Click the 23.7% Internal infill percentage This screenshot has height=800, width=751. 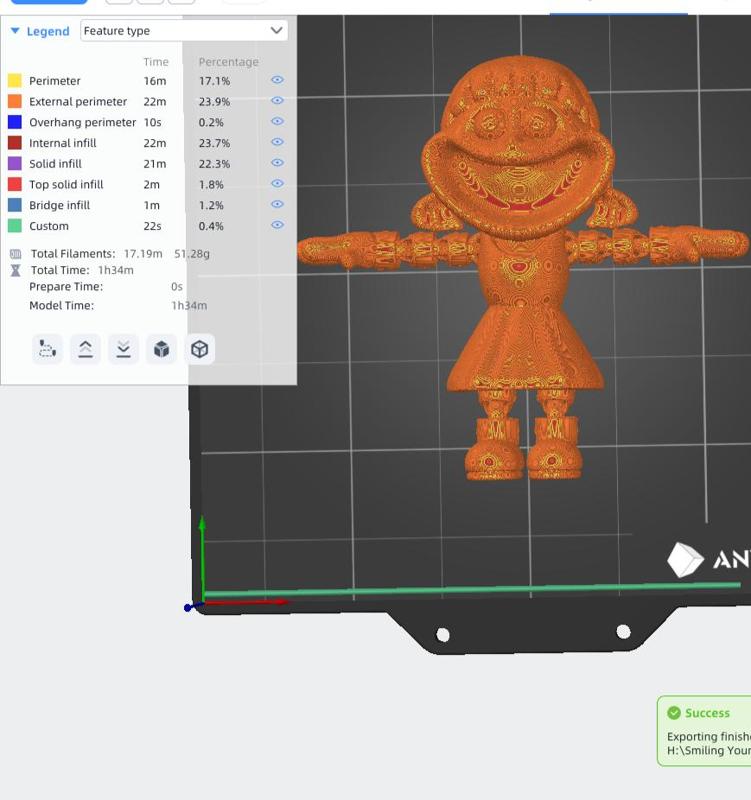(214, 143)
